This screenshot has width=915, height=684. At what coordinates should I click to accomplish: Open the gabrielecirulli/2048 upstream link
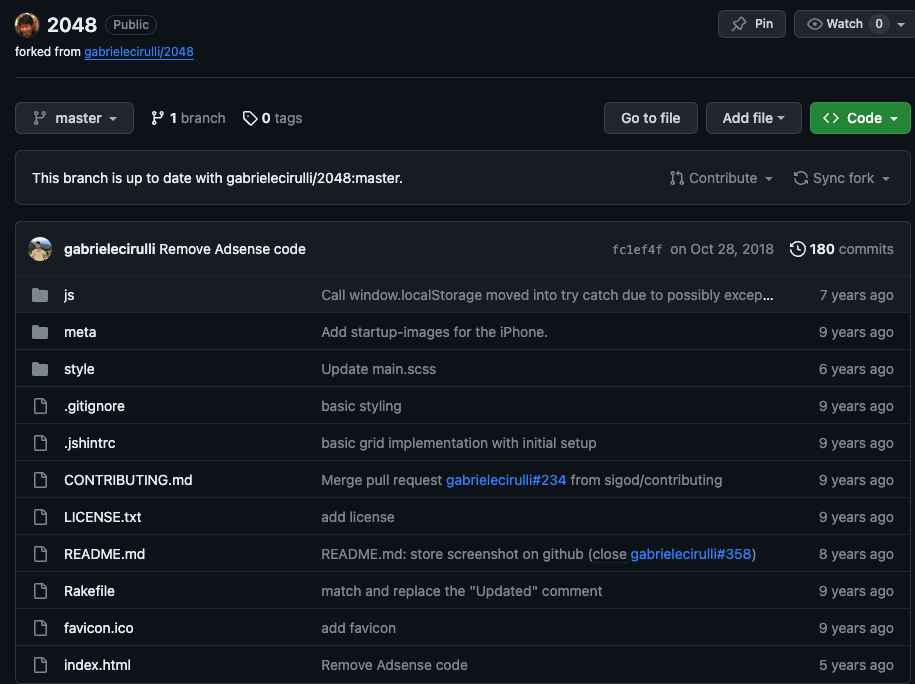pos(139,51)
